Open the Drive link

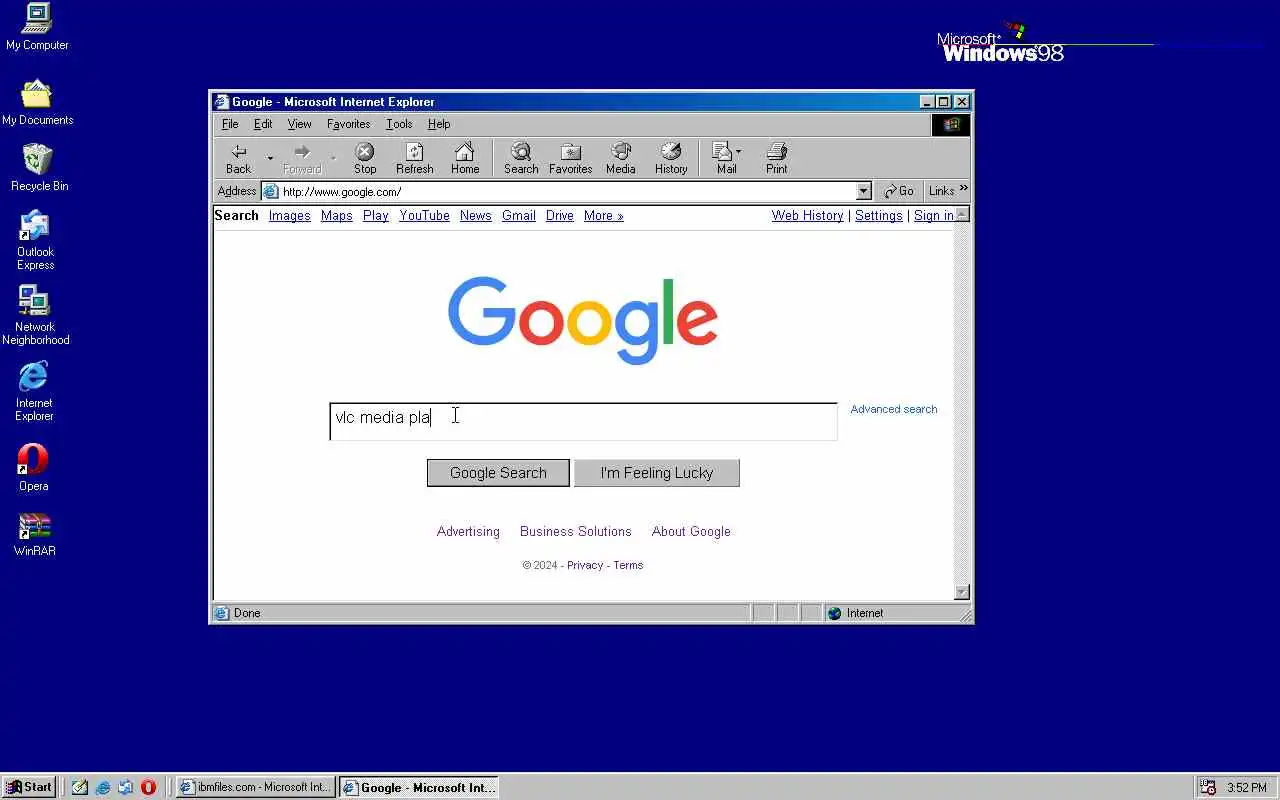(x=559, y=215)
